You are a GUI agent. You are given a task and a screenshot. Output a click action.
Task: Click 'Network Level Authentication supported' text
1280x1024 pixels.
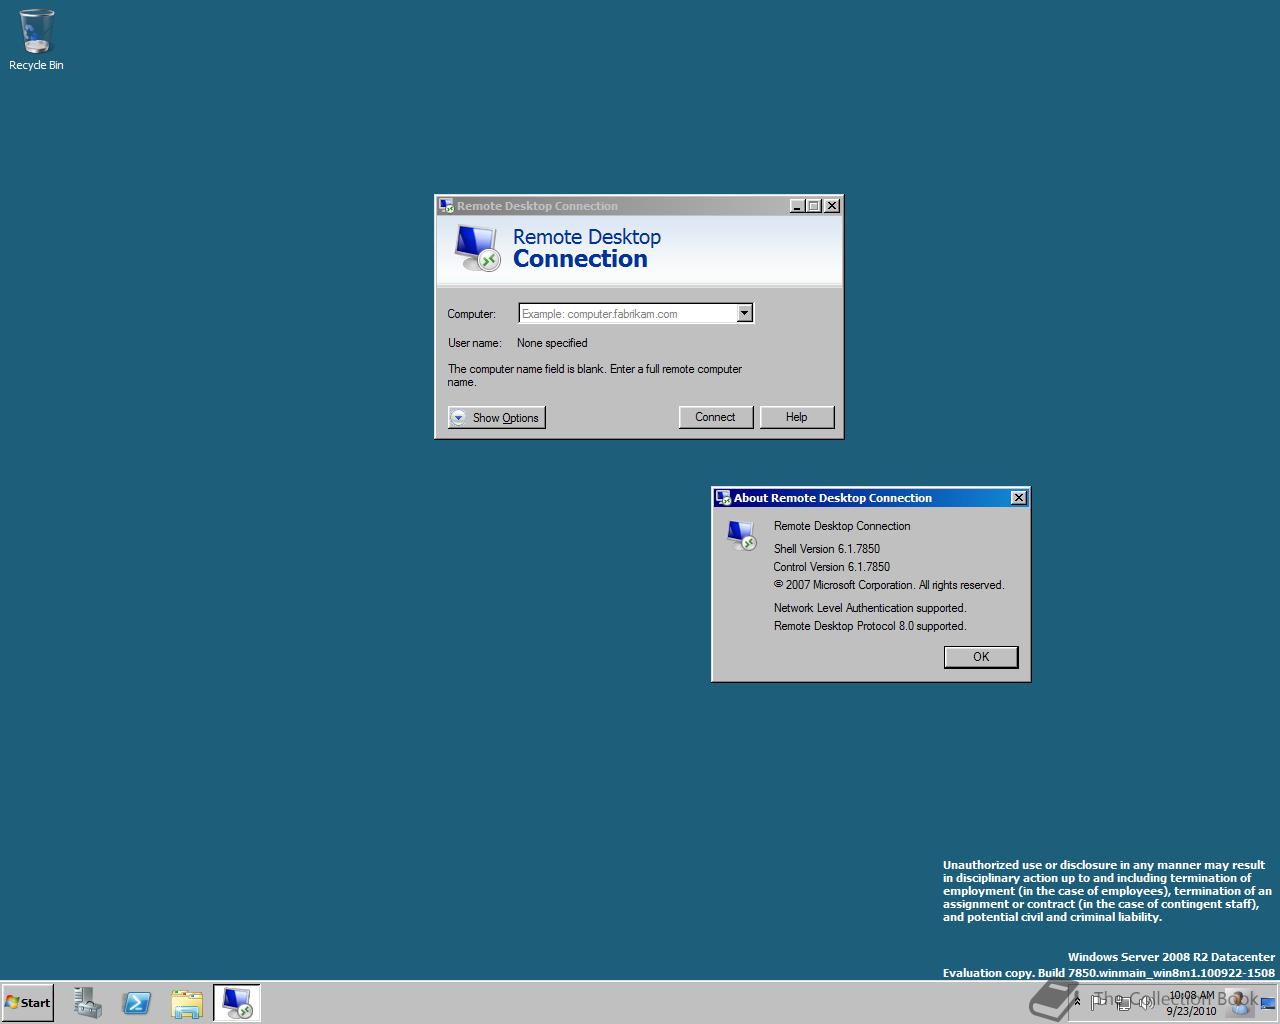click(870, 608)
